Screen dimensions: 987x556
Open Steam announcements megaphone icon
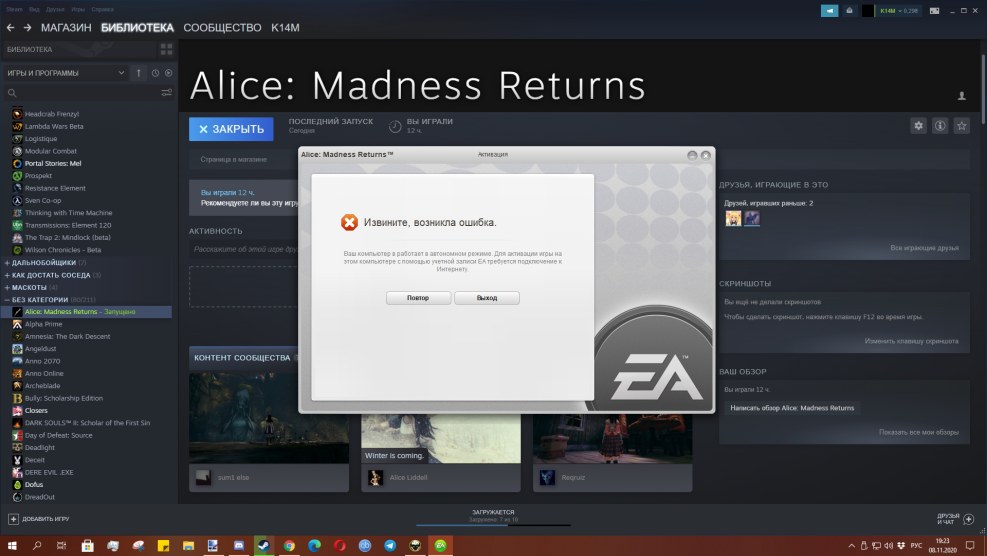click(x=829, y=11)
